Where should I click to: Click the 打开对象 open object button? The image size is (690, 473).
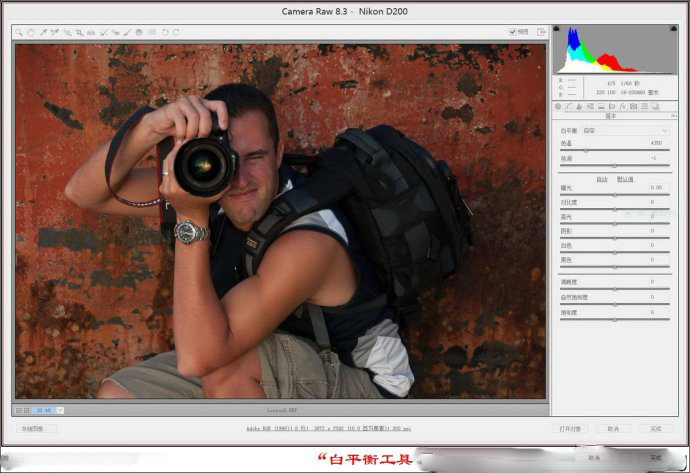[570, 429]
